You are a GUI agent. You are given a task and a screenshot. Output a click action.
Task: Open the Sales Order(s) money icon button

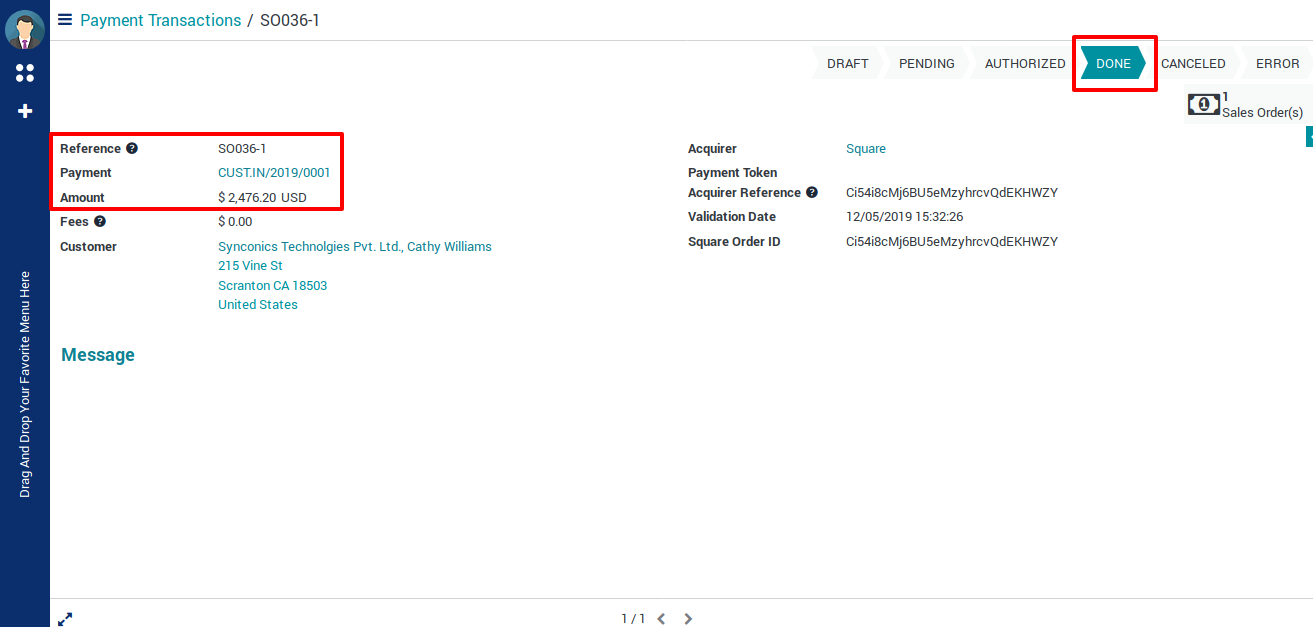(1204, 104)
